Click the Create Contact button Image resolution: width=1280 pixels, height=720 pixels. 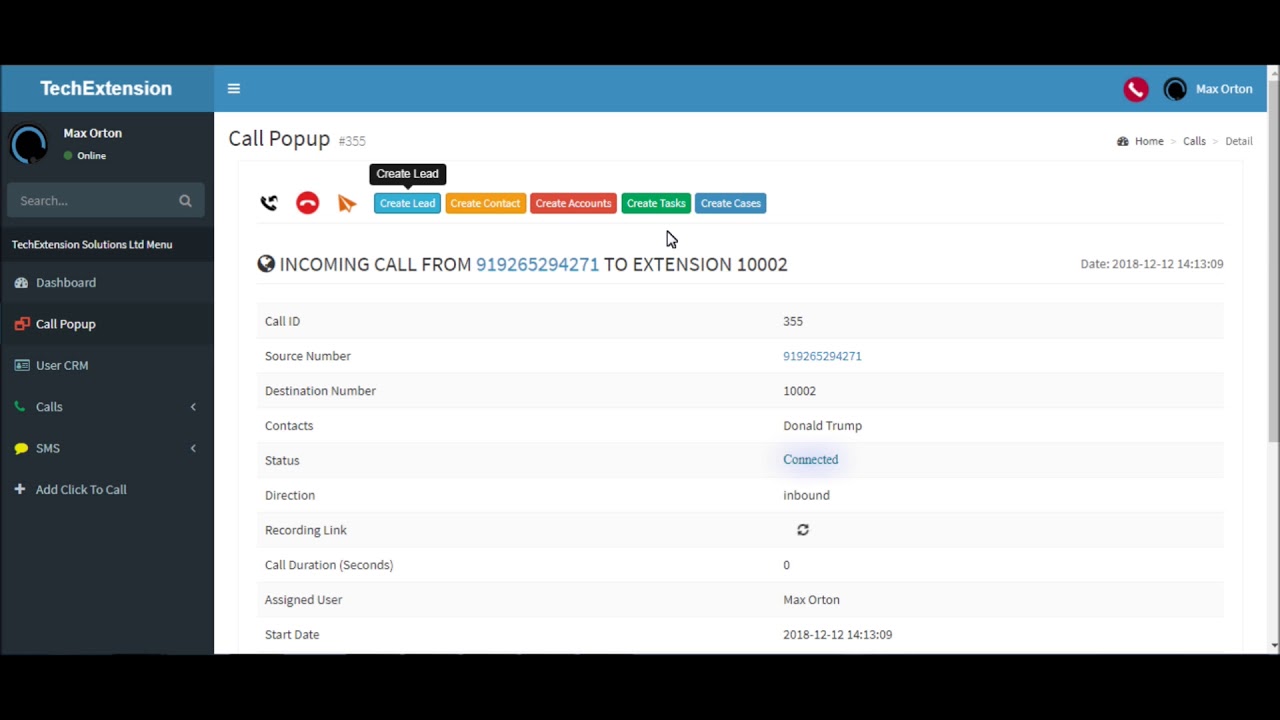[x=485, y=203]
